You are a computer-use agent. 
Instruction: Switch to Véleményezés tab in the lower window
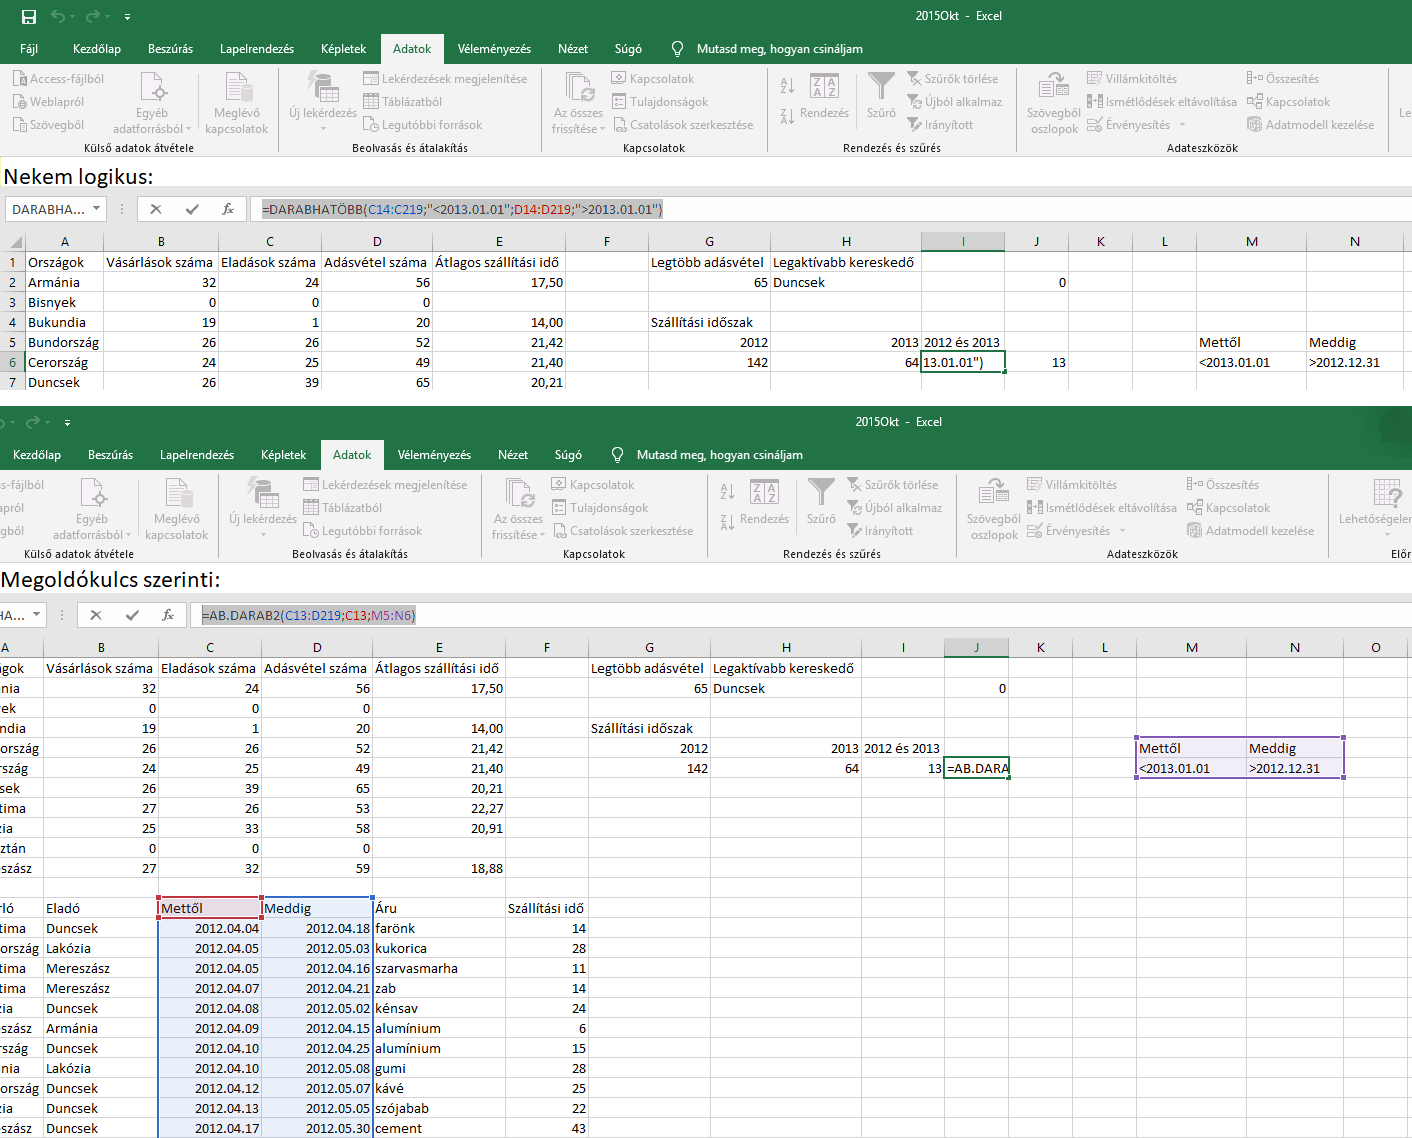pyautogui.click(x=434, y=455)
